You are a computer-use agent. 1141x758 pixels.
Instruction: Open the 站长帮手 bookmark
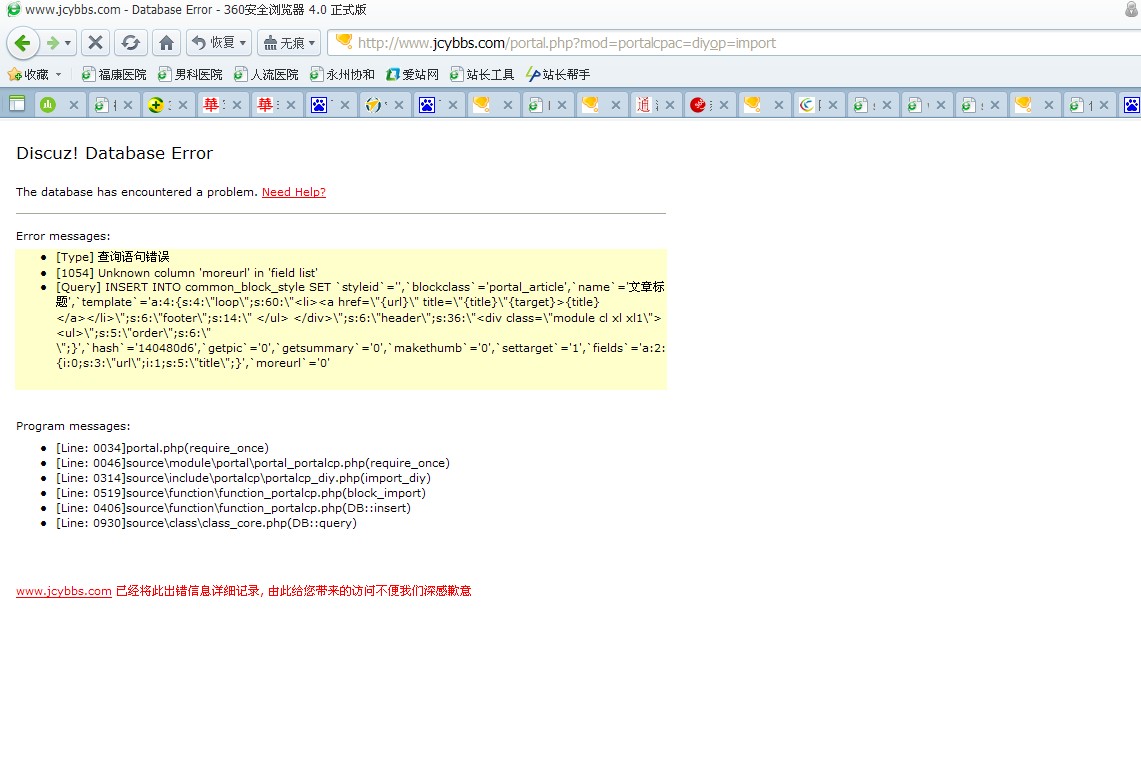[x=558, y=74]
